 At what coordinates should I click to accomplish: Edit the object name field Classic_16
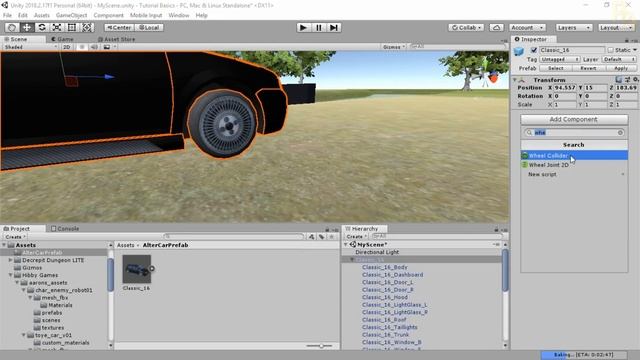571,50
